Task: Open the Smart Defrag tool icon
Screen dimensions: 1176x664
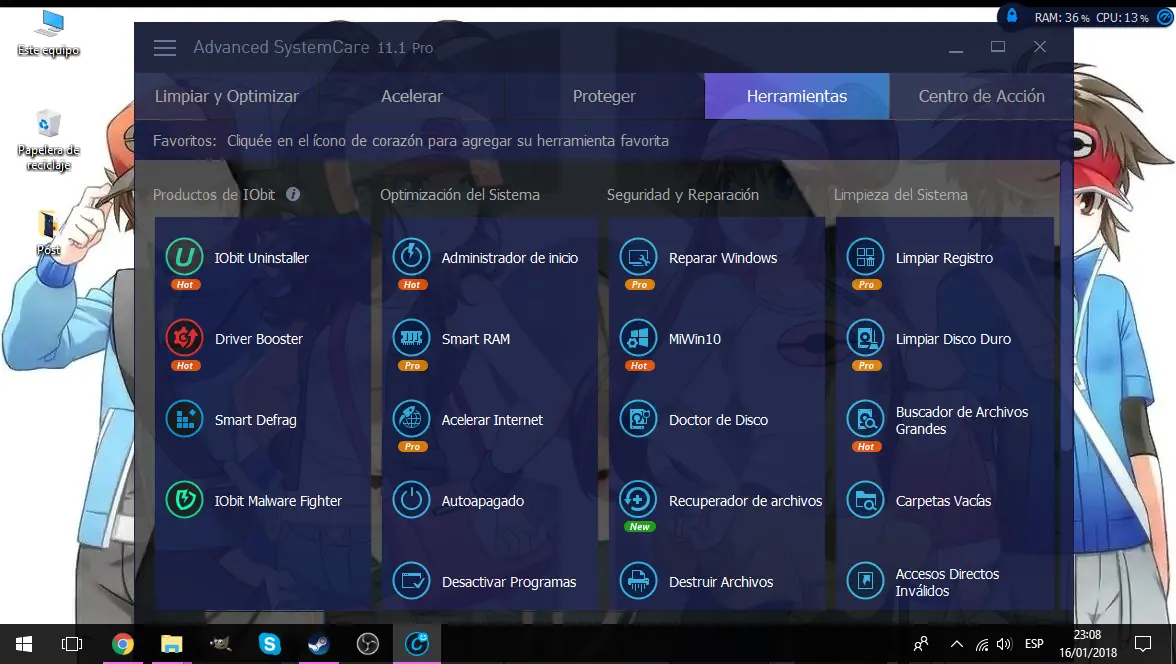Action: pos(184,419)
